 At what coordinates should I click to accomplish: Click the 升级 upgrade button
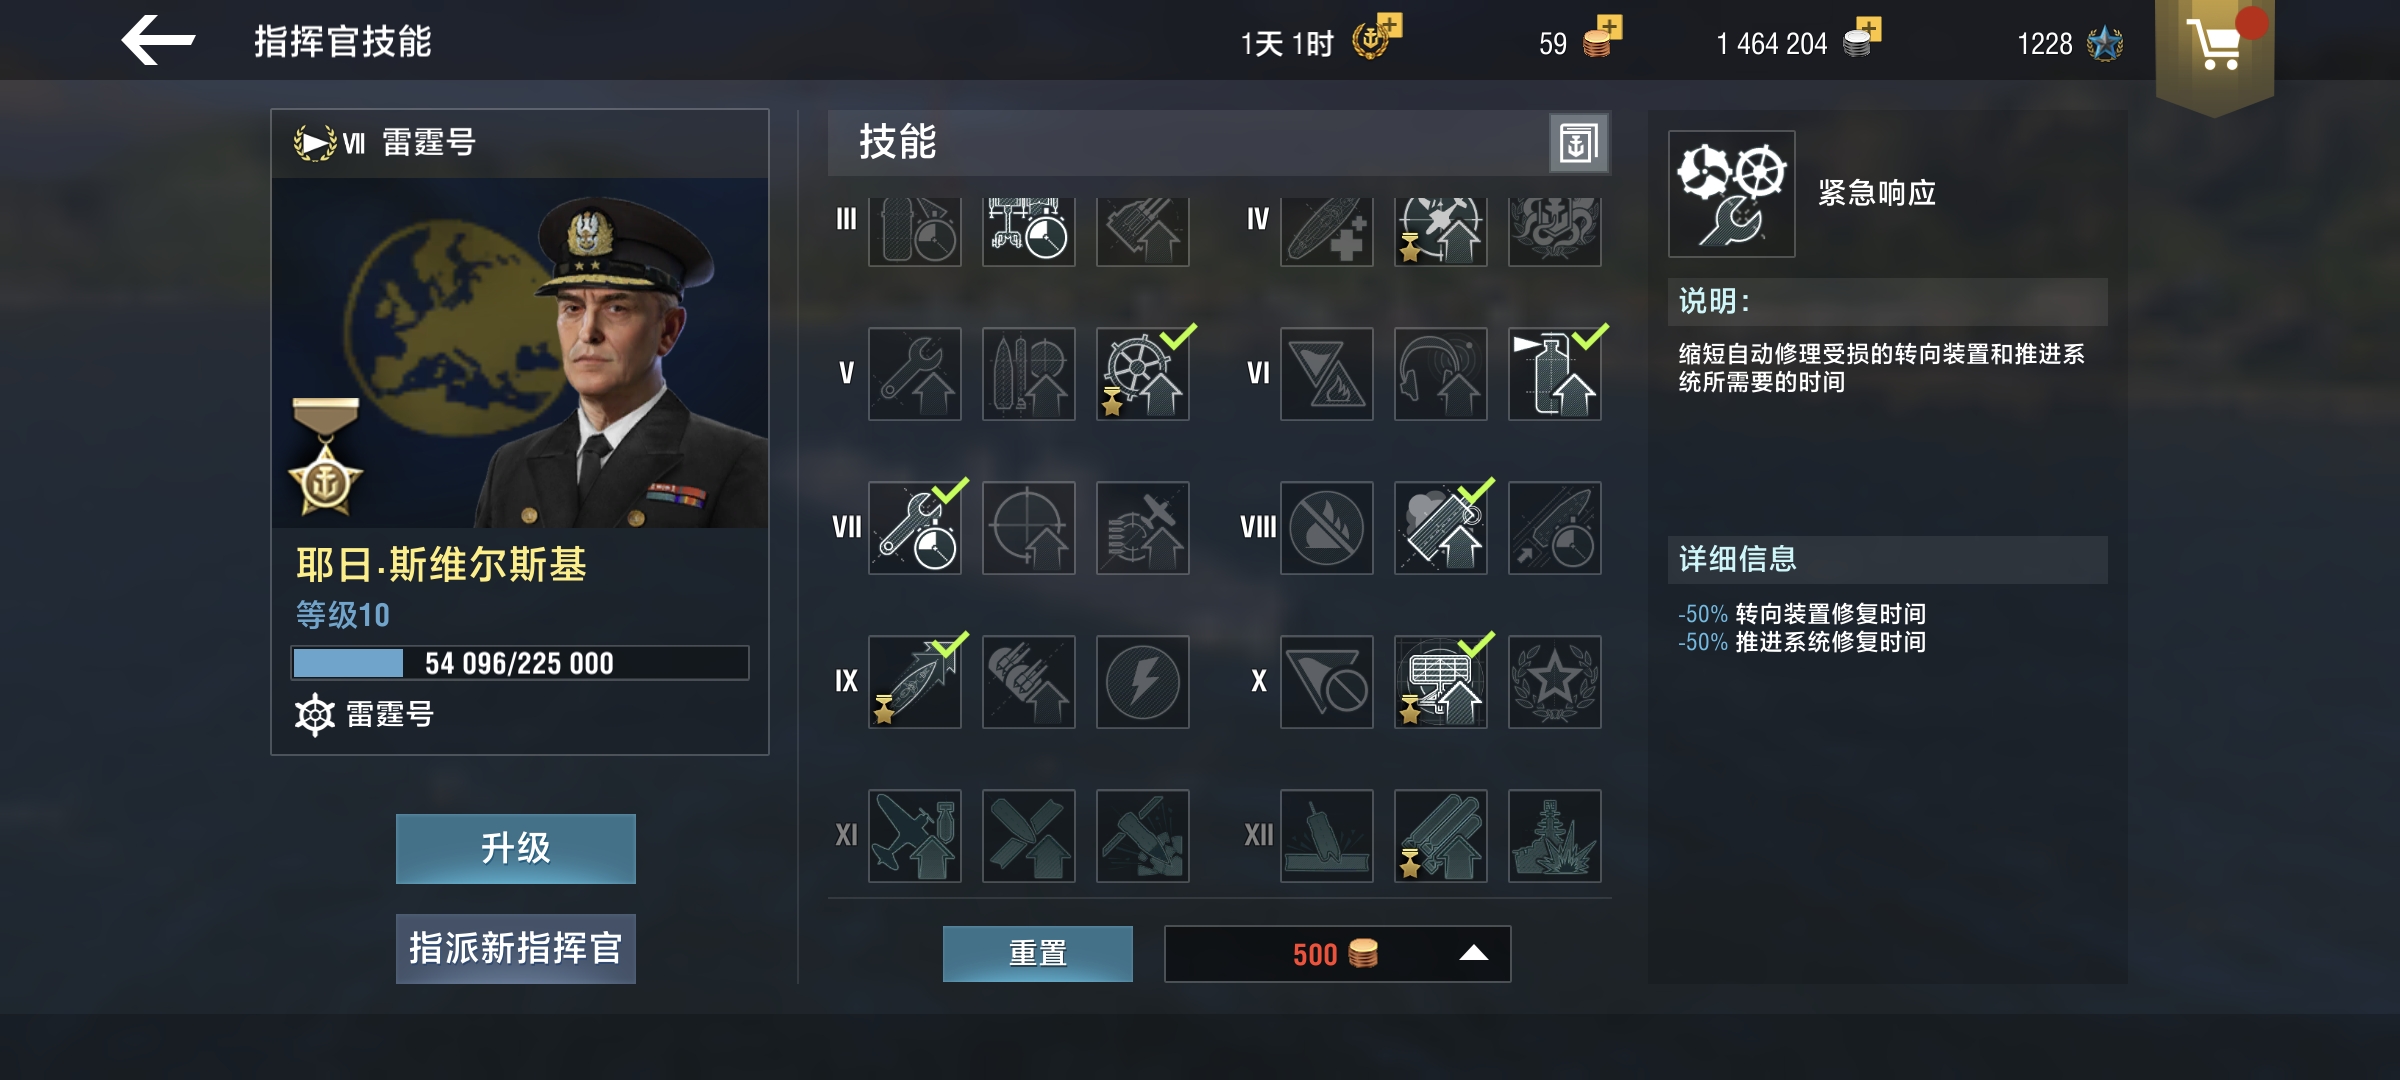515,848
